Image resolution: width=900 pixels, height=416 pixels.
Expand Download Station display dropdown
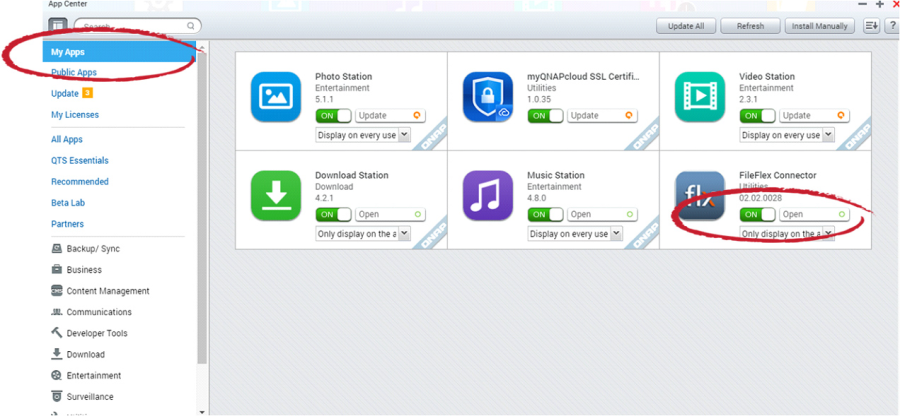363,234
